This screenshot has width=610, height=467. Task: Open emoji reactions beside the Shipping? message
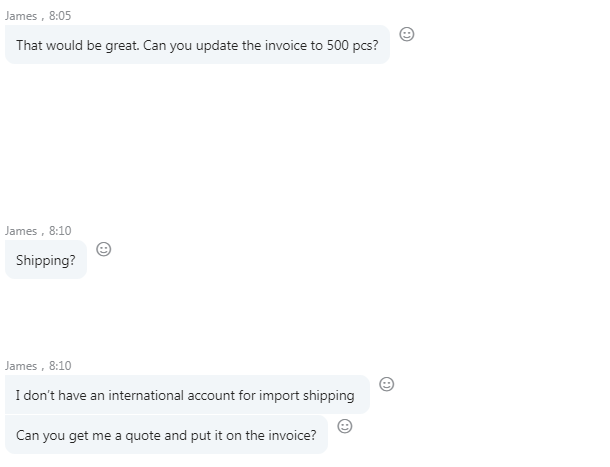click(103, 249)
